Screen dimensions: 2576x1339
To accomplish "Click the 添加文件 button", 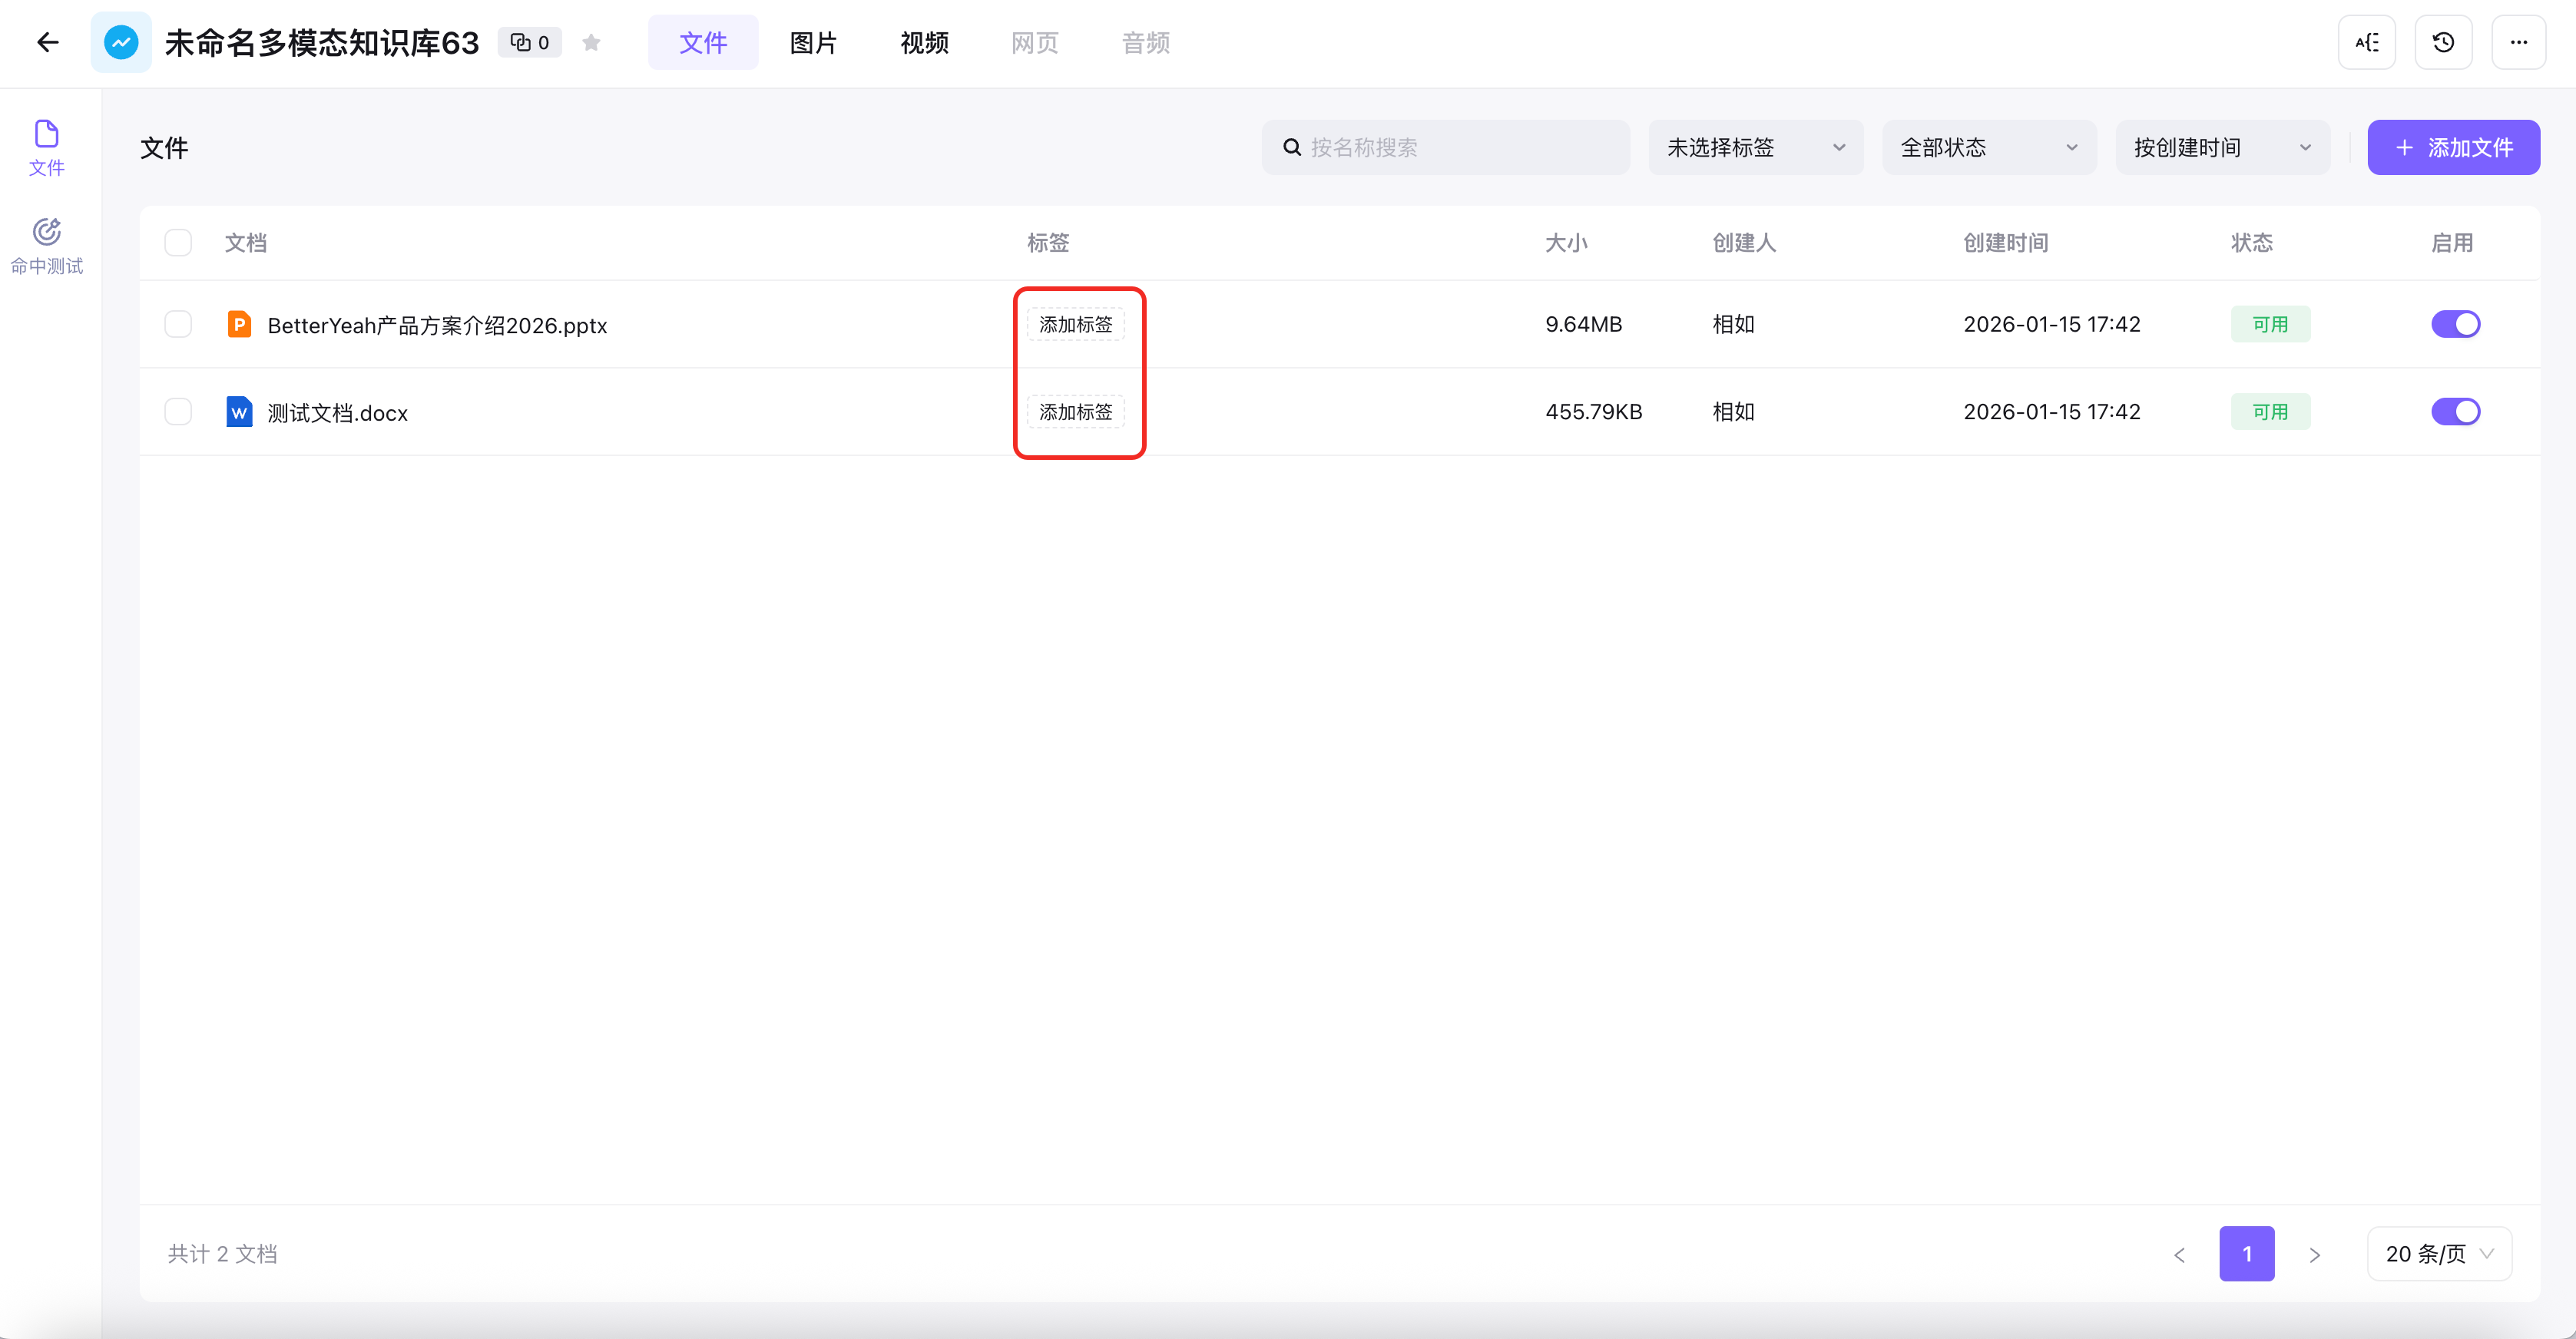I will pyautogui.click(x=2453, y=148).
